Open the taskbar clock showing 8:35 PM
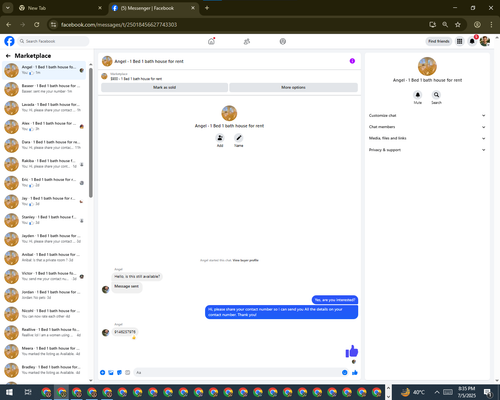Image resolution: width=500 pixels, height=400 pixels. click(466, 392)
